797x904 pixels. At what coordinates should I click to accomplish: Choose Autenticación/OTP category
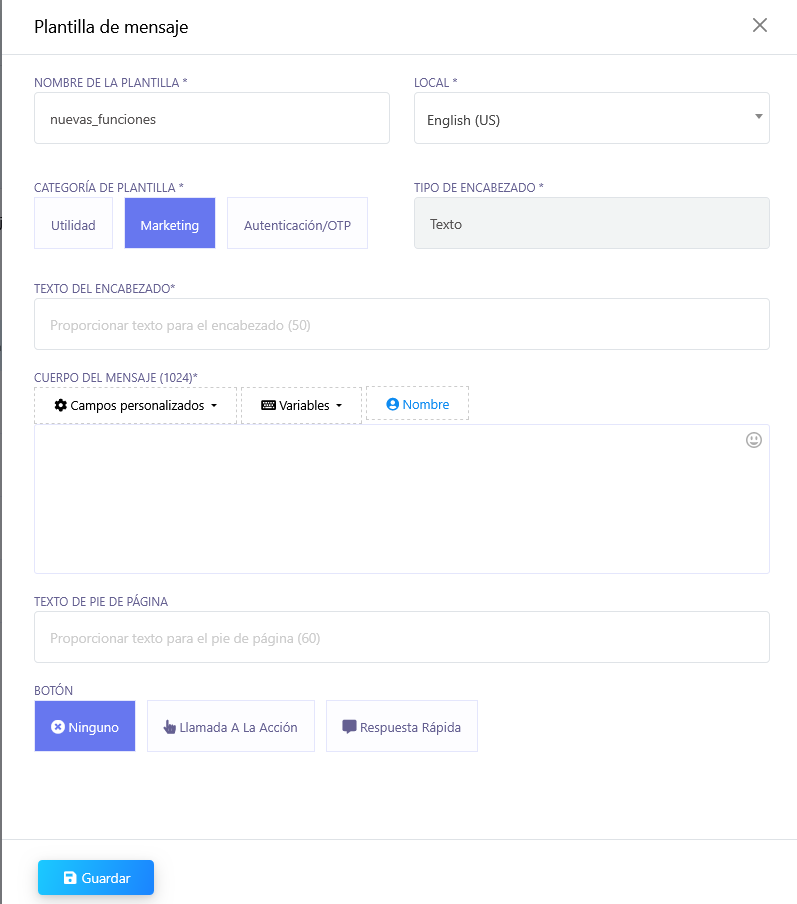pyautogui.click(x=297, y=224)
